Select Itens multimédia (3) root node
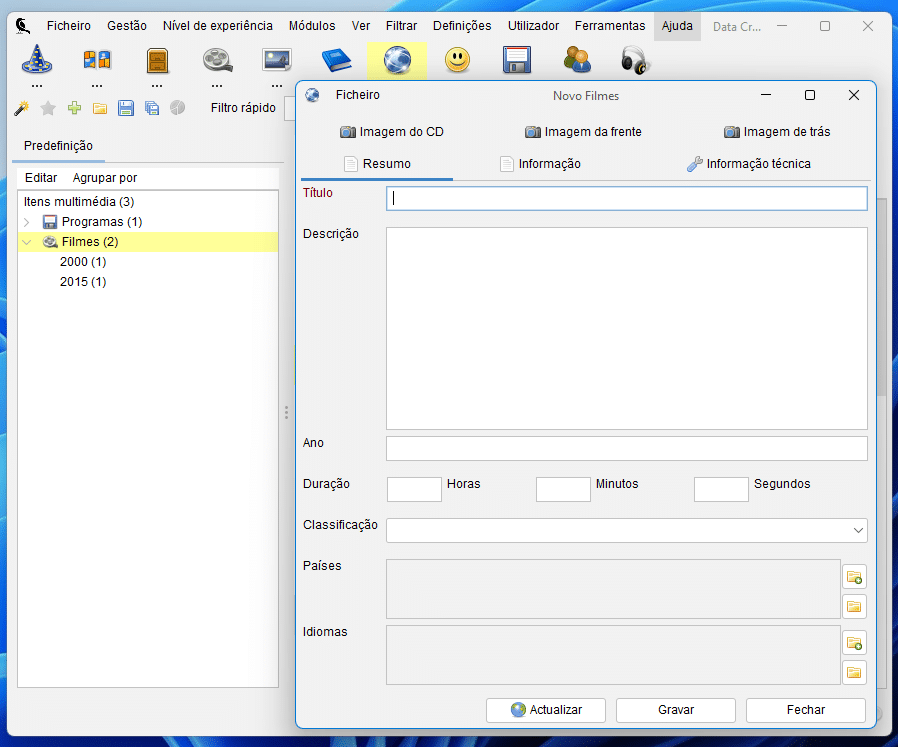 [79, 202]
